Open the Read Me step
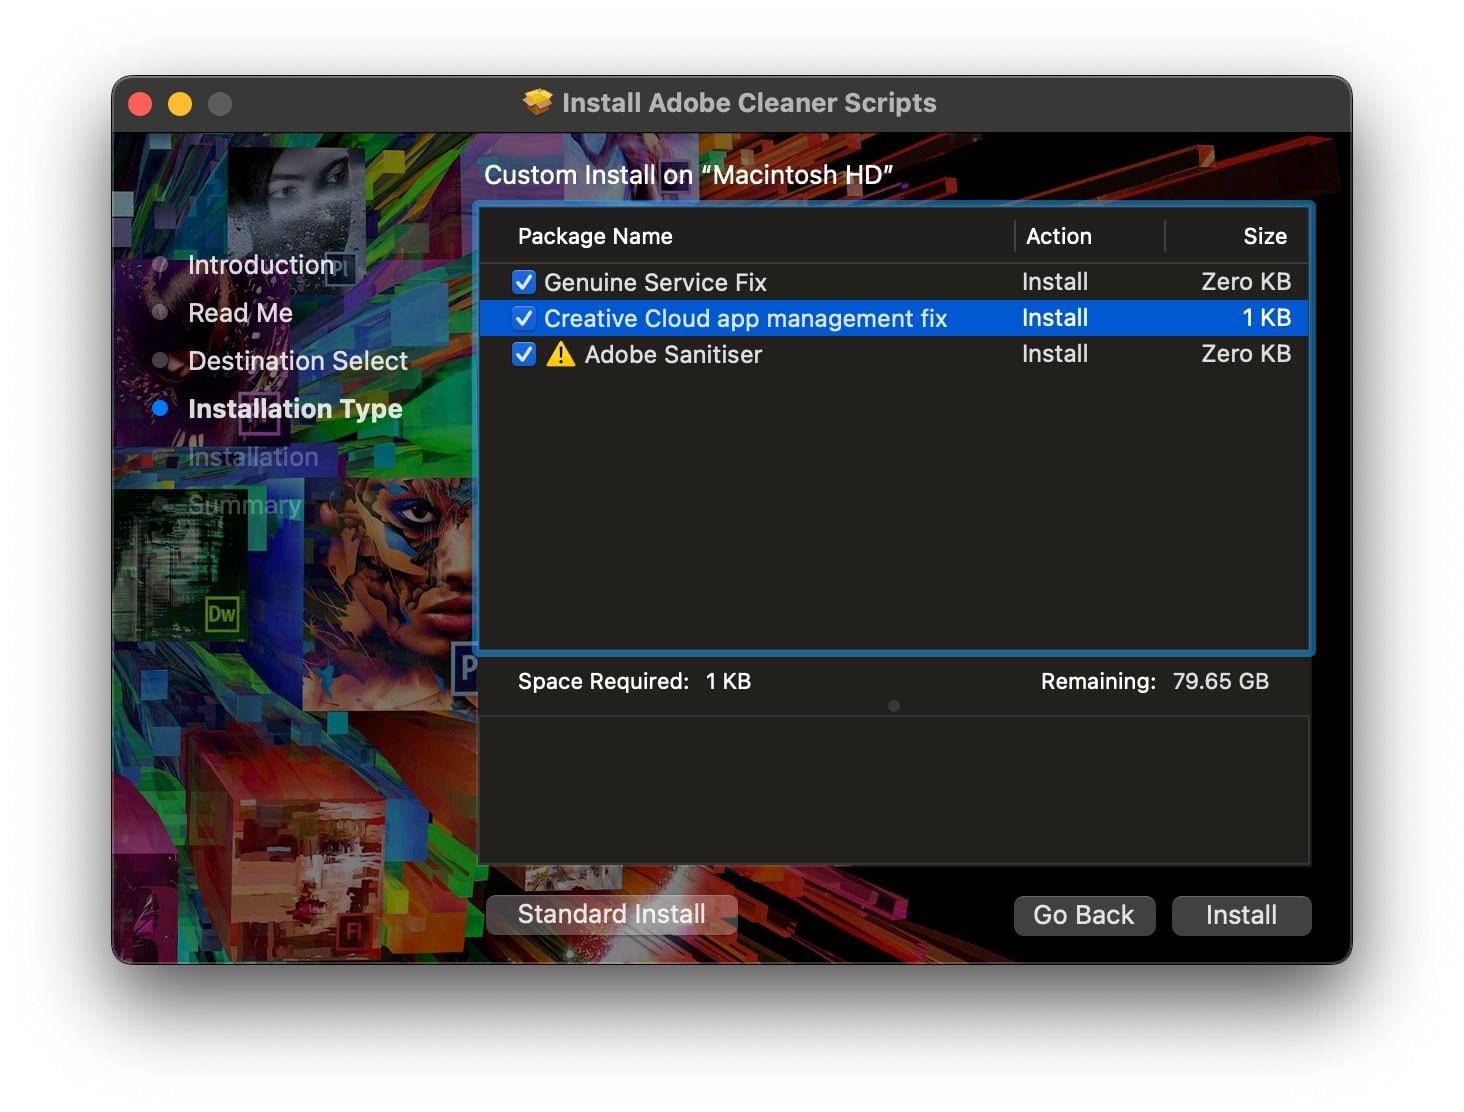1464x1112 pixels. click(x=239, y=312)
